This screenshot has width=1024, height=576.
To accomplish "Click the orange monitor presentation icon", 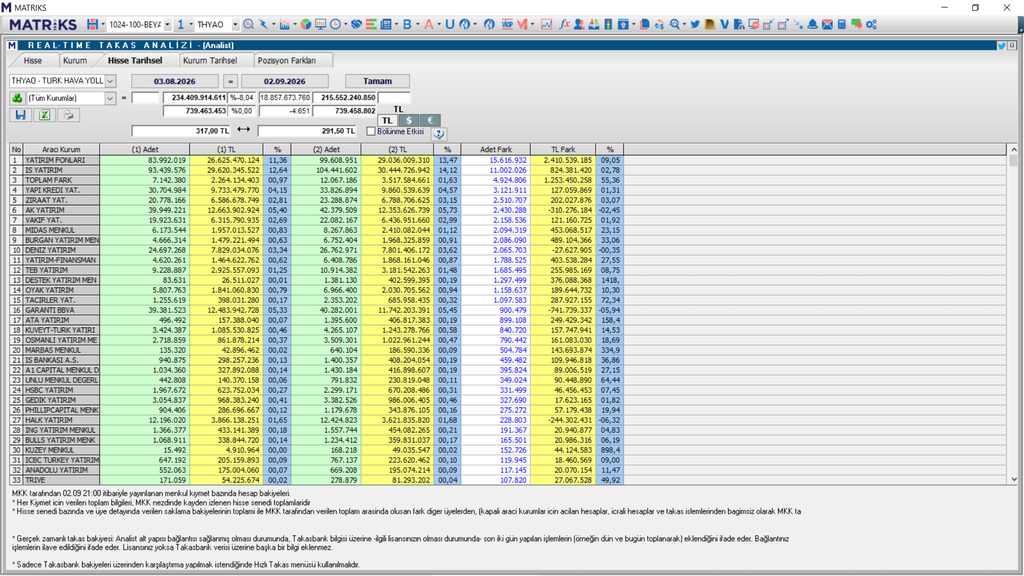I will click(x=320, y=24).
